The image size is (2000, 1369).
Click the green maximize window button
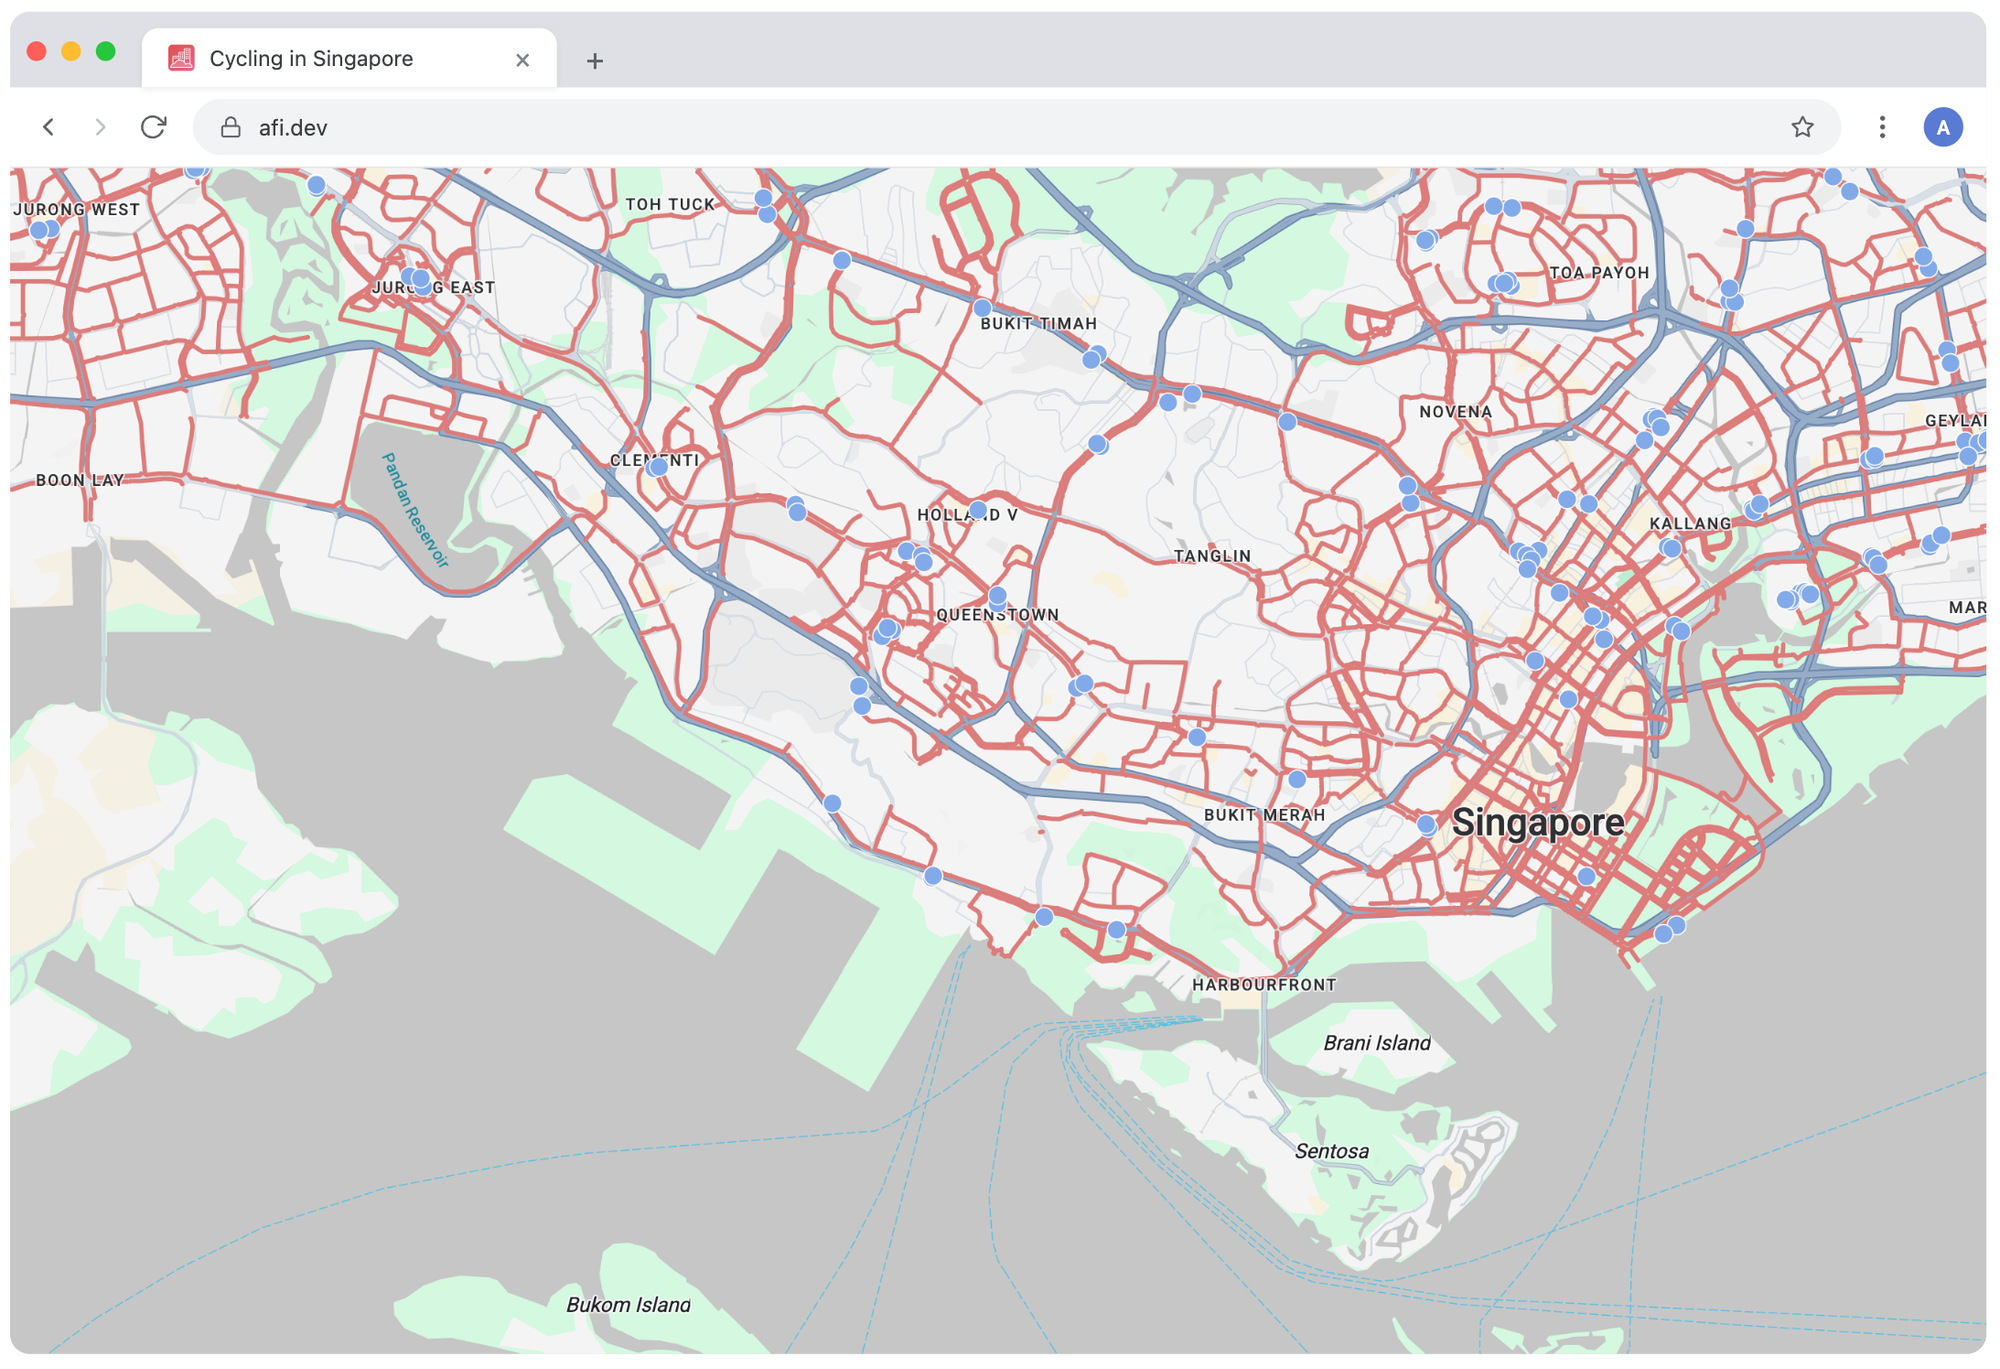[105, 51]
